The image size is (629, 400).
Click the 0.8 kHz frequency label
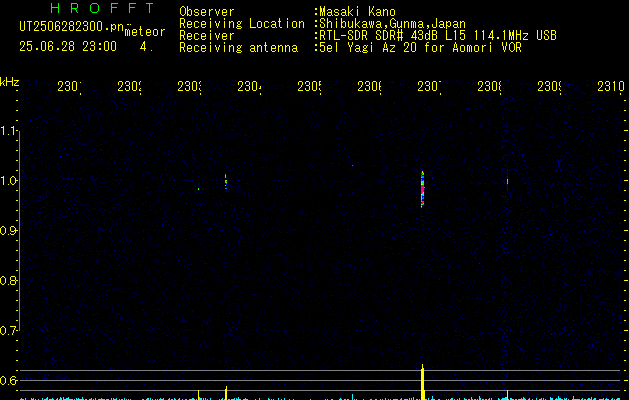pyautogui.click(x=8, y=280)
